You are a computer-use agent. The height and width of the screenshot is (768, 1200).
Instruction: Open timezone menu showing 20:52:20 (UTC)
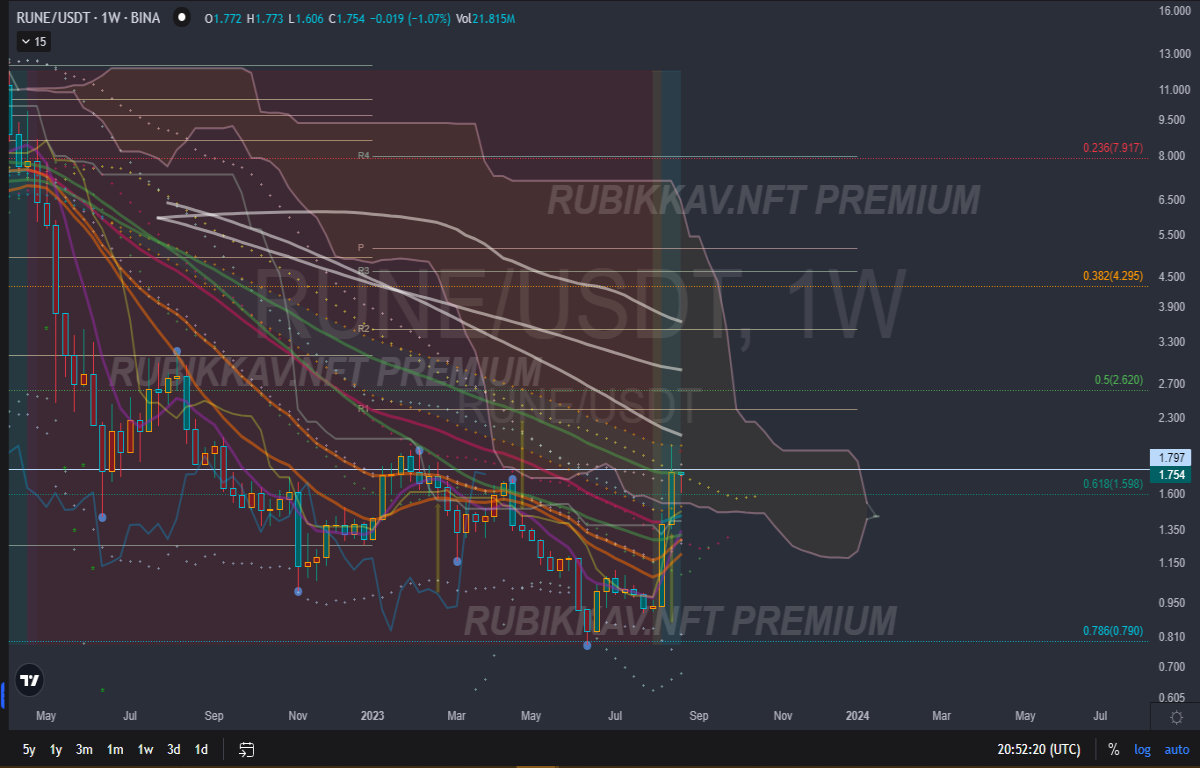point(1038,749)
